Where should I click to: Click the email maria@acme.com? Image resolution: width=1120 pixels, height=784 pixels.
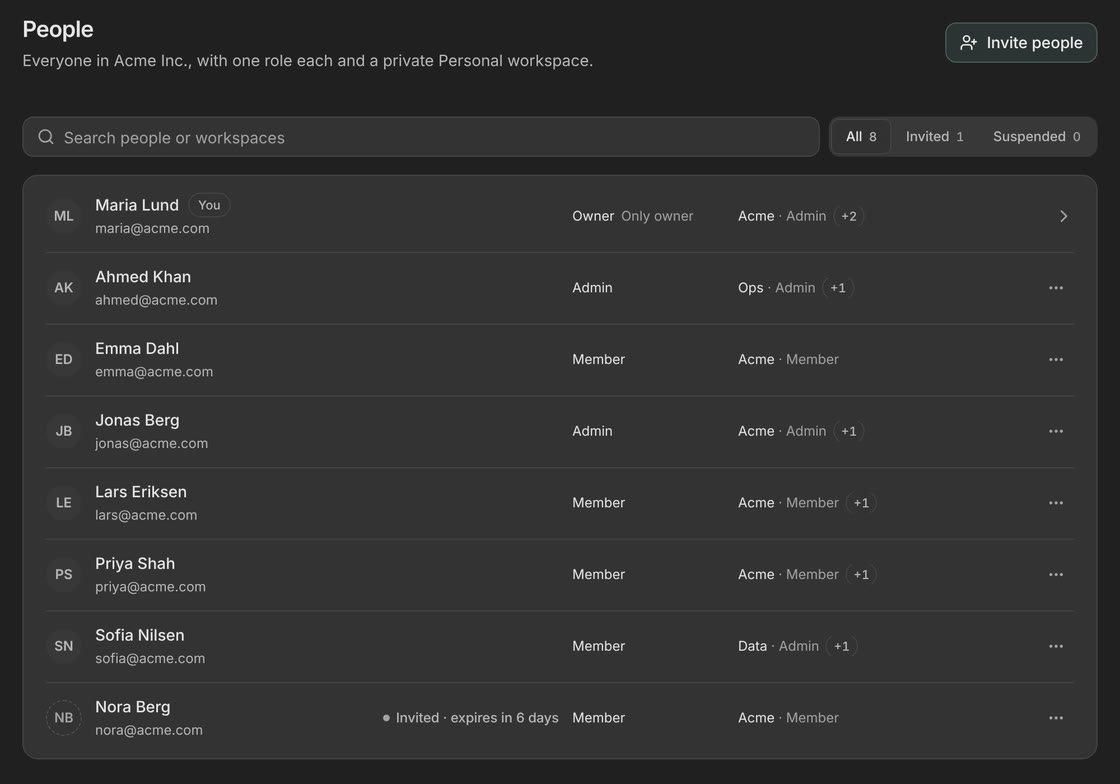click(152, 228)
